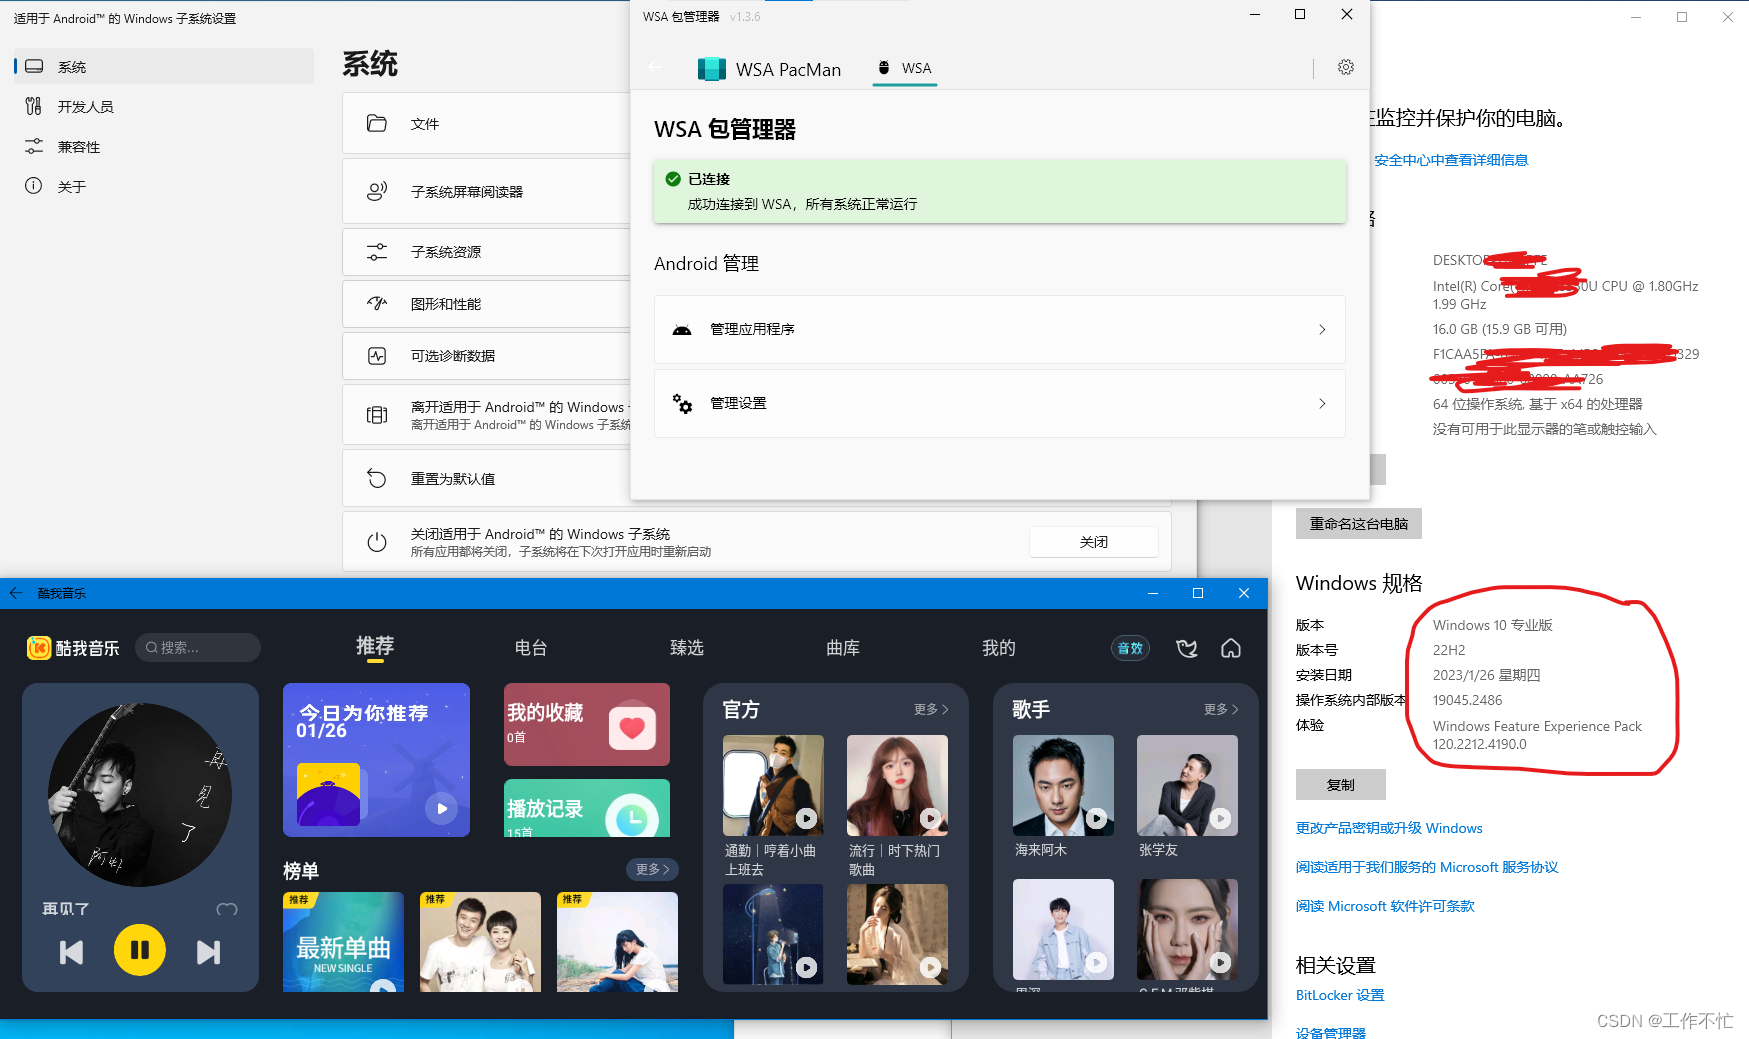
Task: Select 兼容性 in WSA settings sidebar
Action: pos(163,146)
